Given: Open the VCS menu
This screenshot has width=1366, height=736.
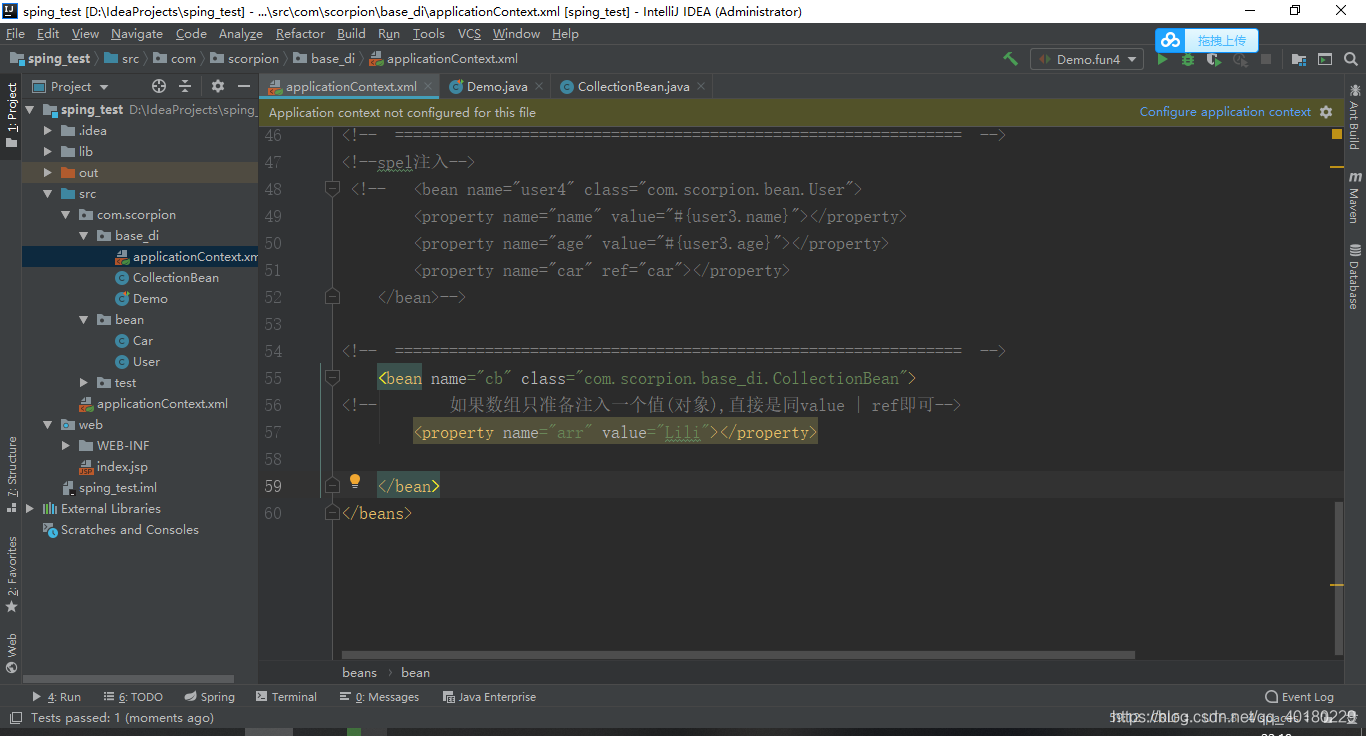Looking at the screenshot, I should (469, 33).
